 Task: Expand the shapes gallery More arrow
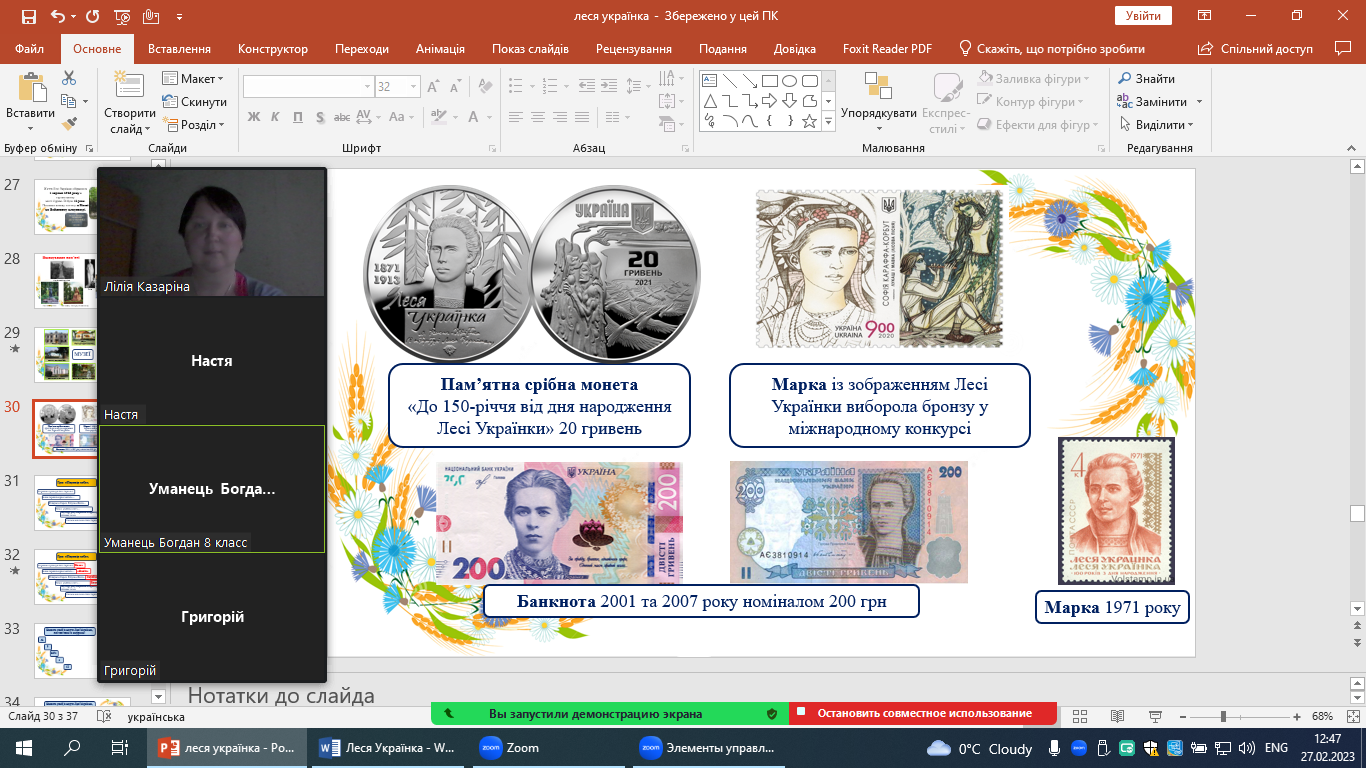828,121
